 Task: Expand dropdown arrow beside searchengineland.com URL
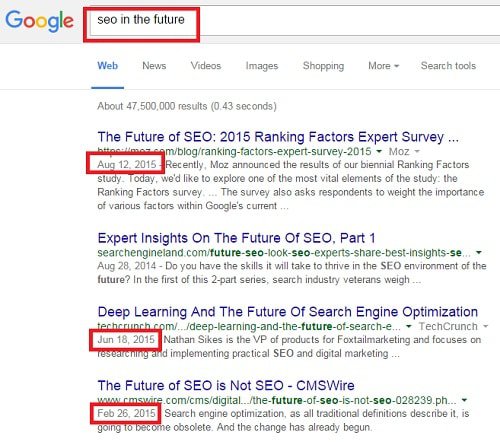click(479, 253)
